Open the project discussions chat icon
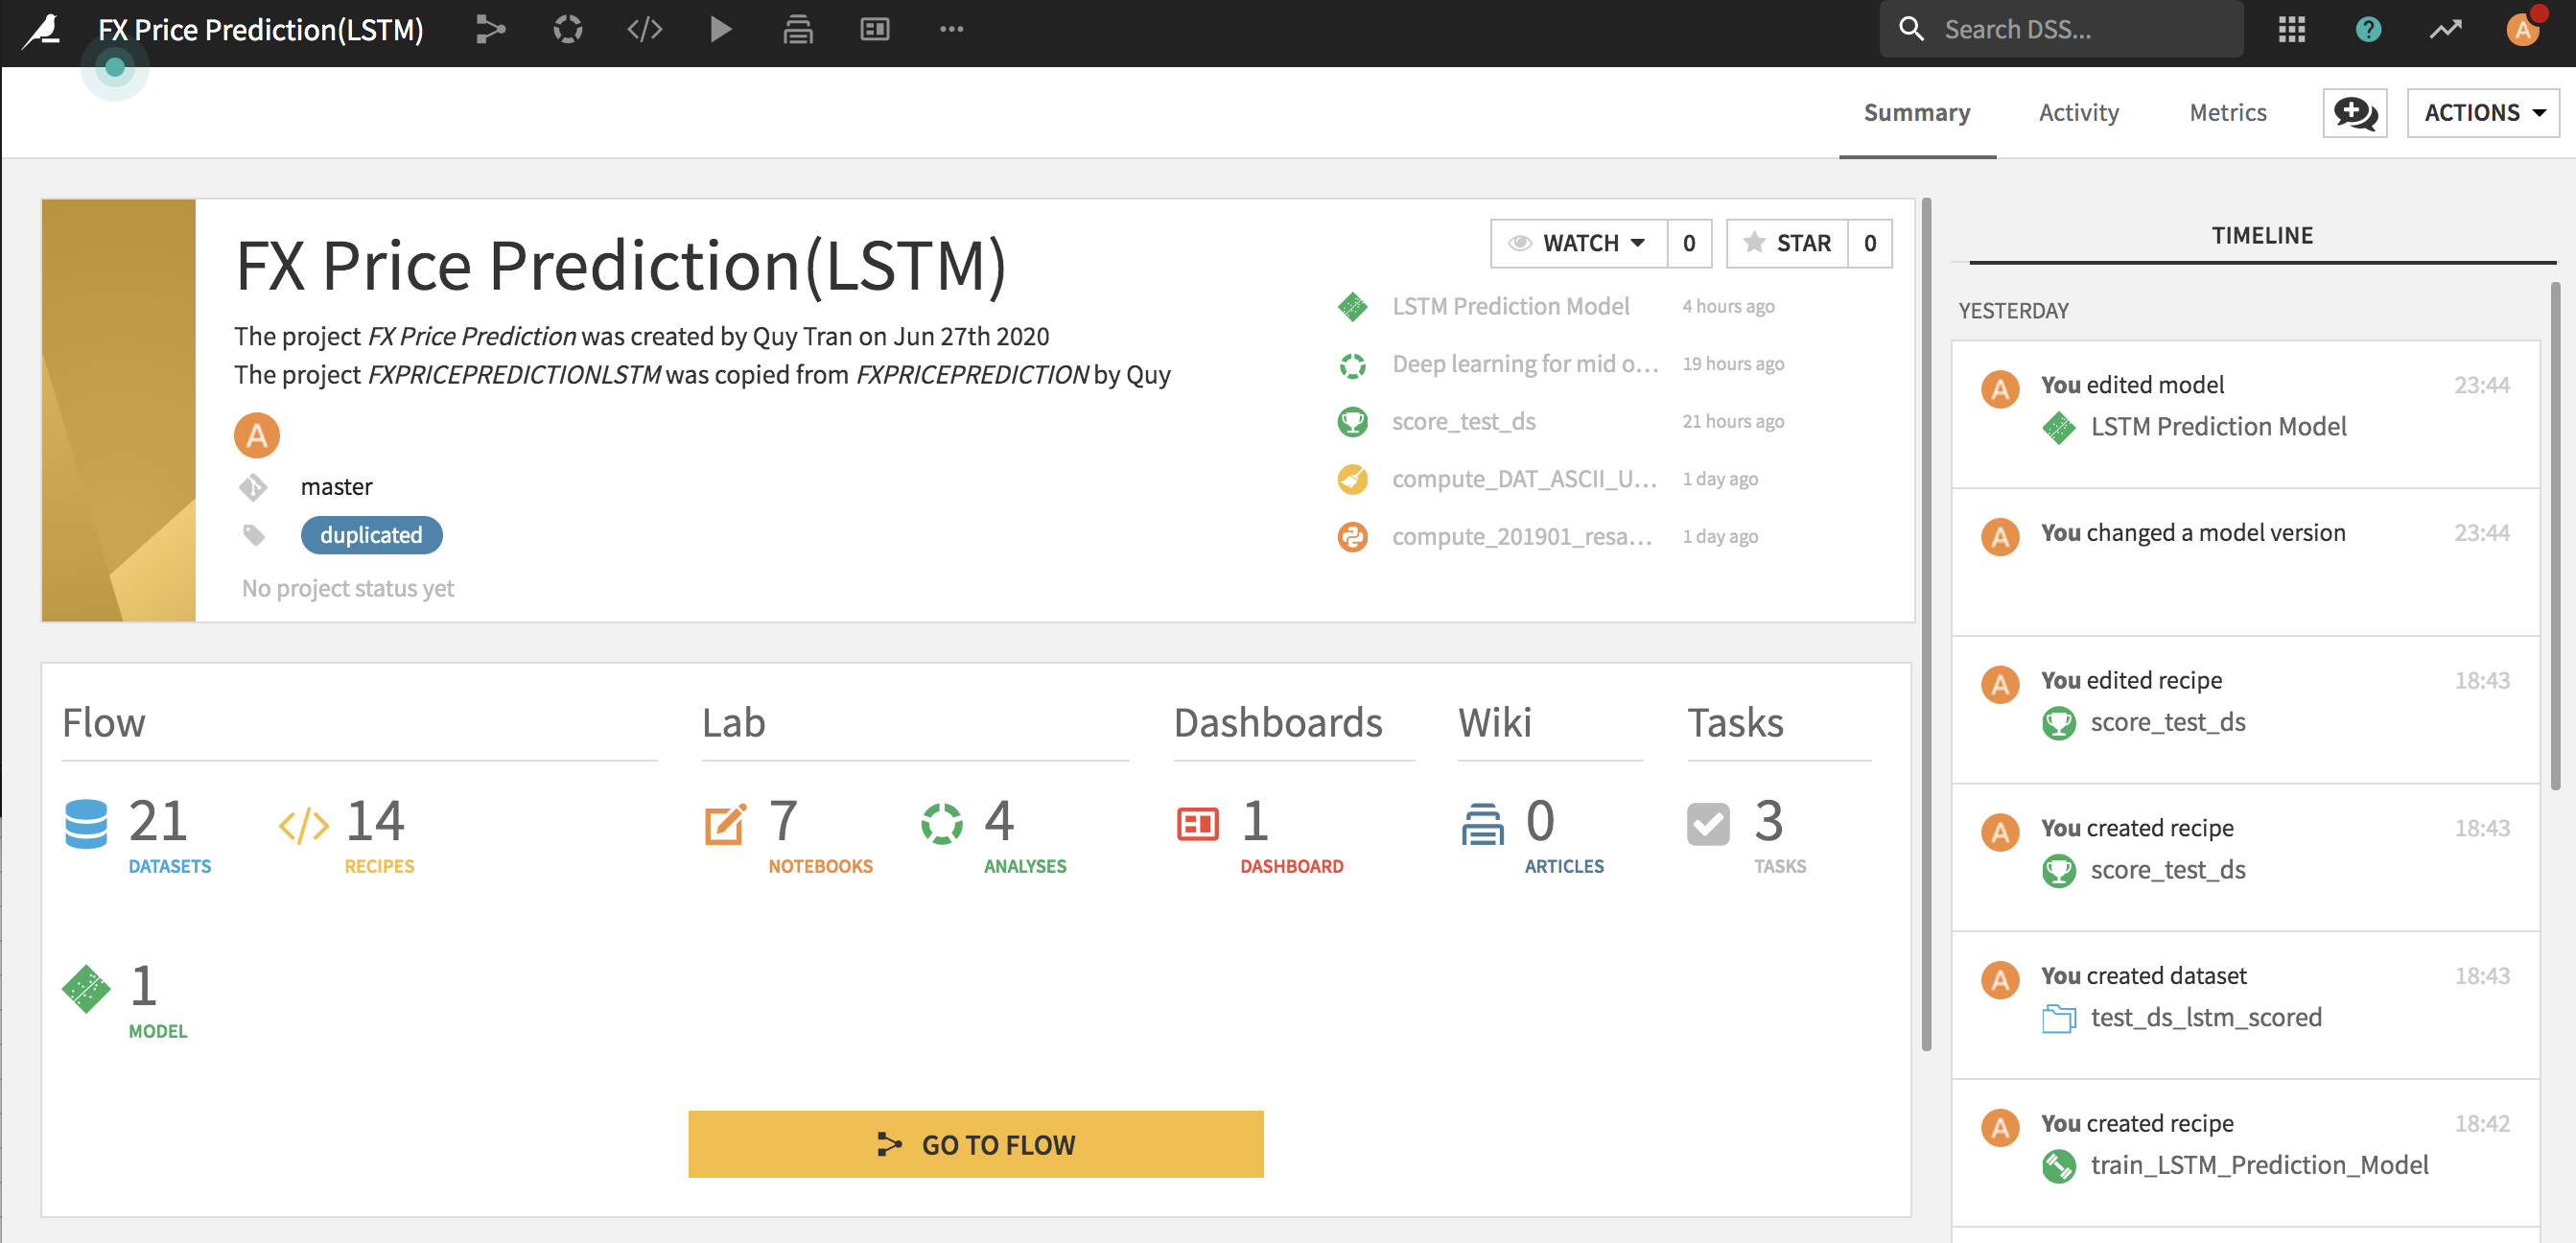 2354,113
